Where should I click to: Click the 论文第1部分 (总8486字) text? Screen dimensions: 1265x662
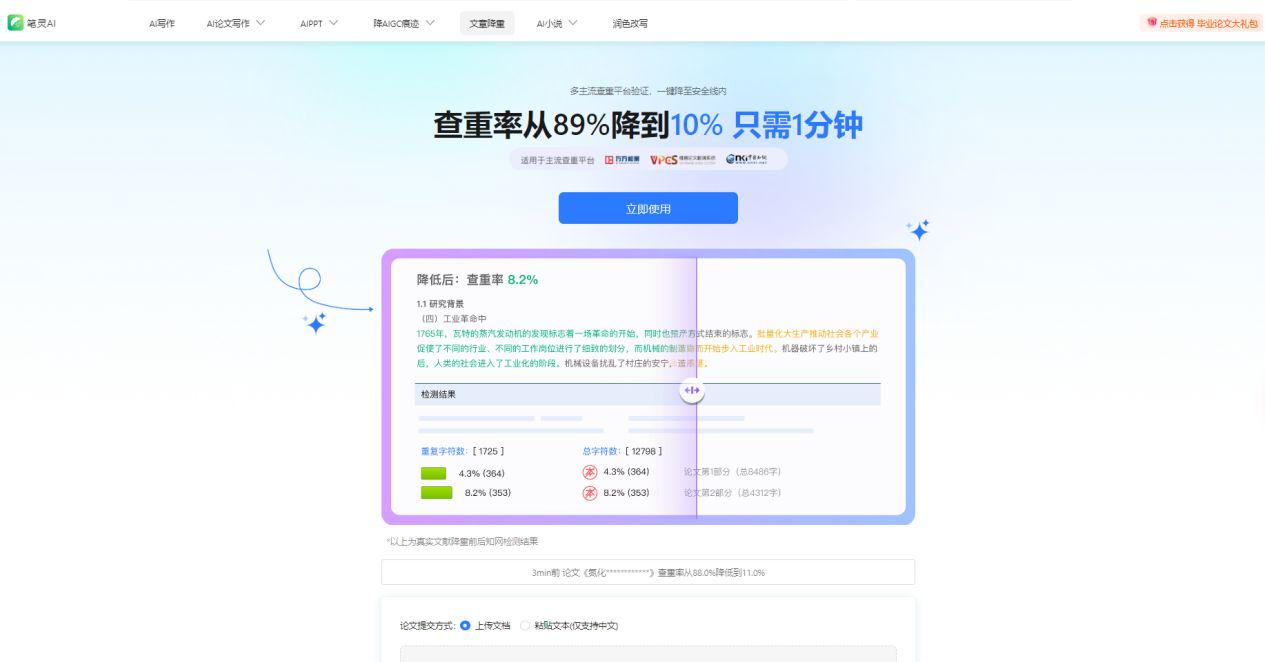coord(732,472)
